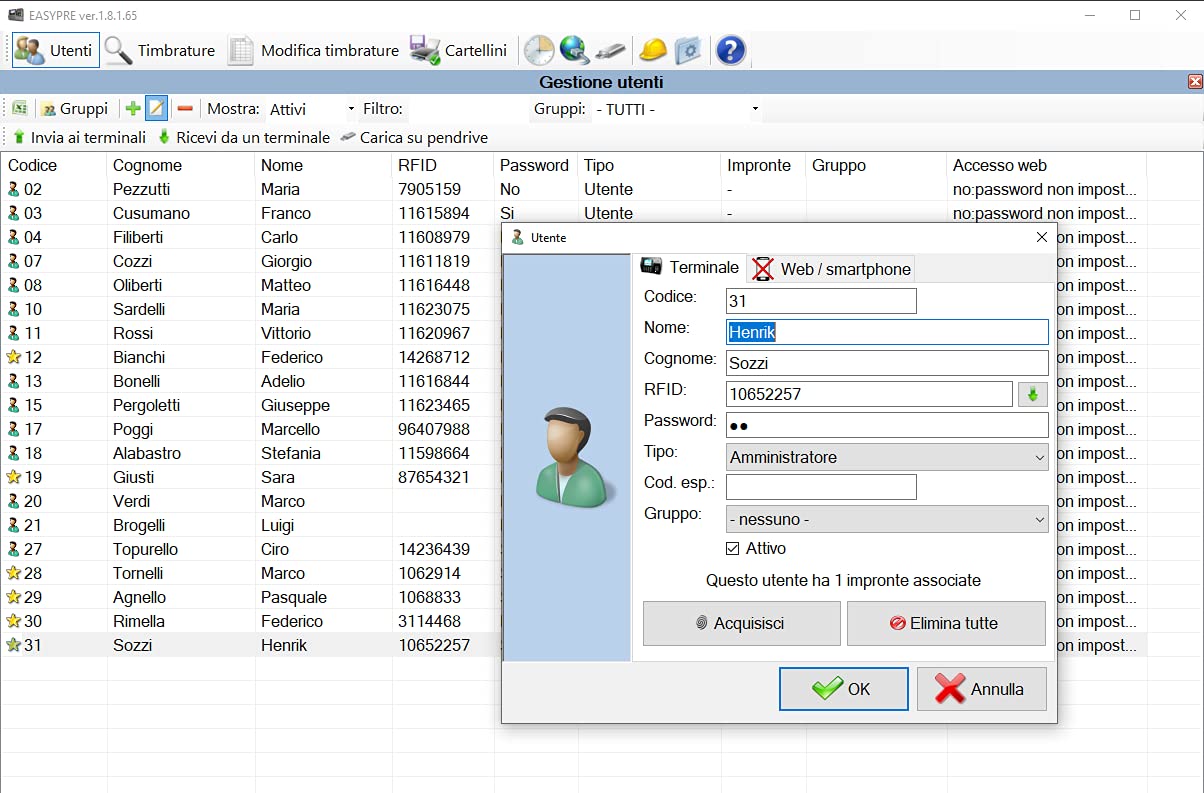Click the Password field in the dialog

[887, 425]
